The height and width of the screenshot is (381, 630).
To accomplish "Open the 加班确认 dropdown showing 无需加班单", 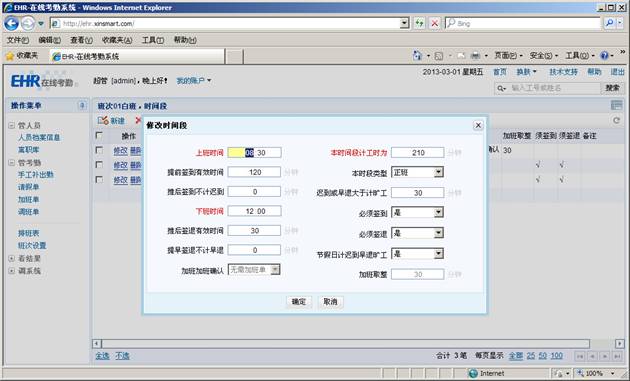I will click(275, 270).
